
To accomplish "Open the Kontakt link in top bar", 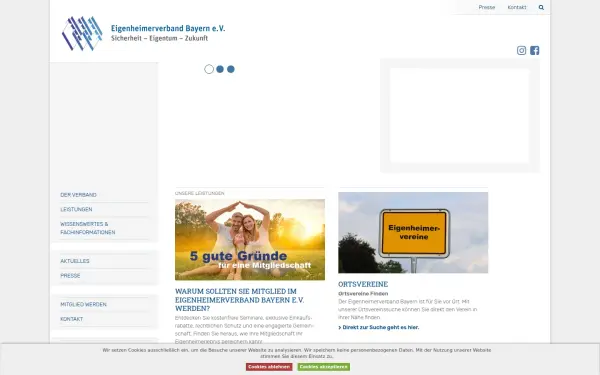I will tap(517, 7).
